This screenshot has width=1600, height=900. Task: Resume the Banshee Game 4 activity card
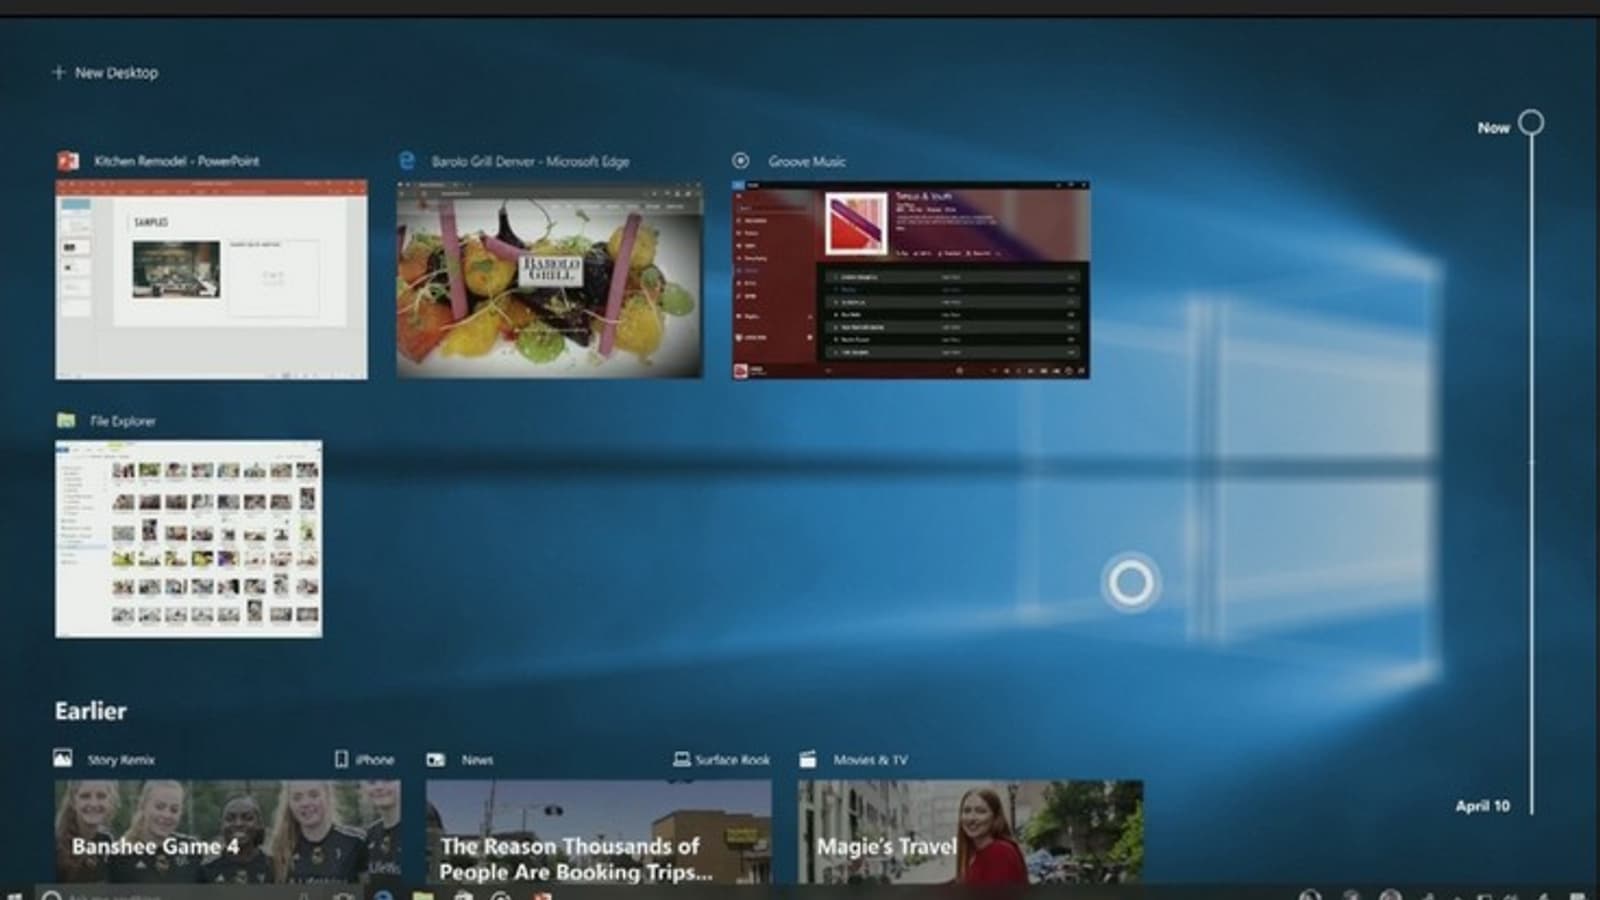(228, 832)
